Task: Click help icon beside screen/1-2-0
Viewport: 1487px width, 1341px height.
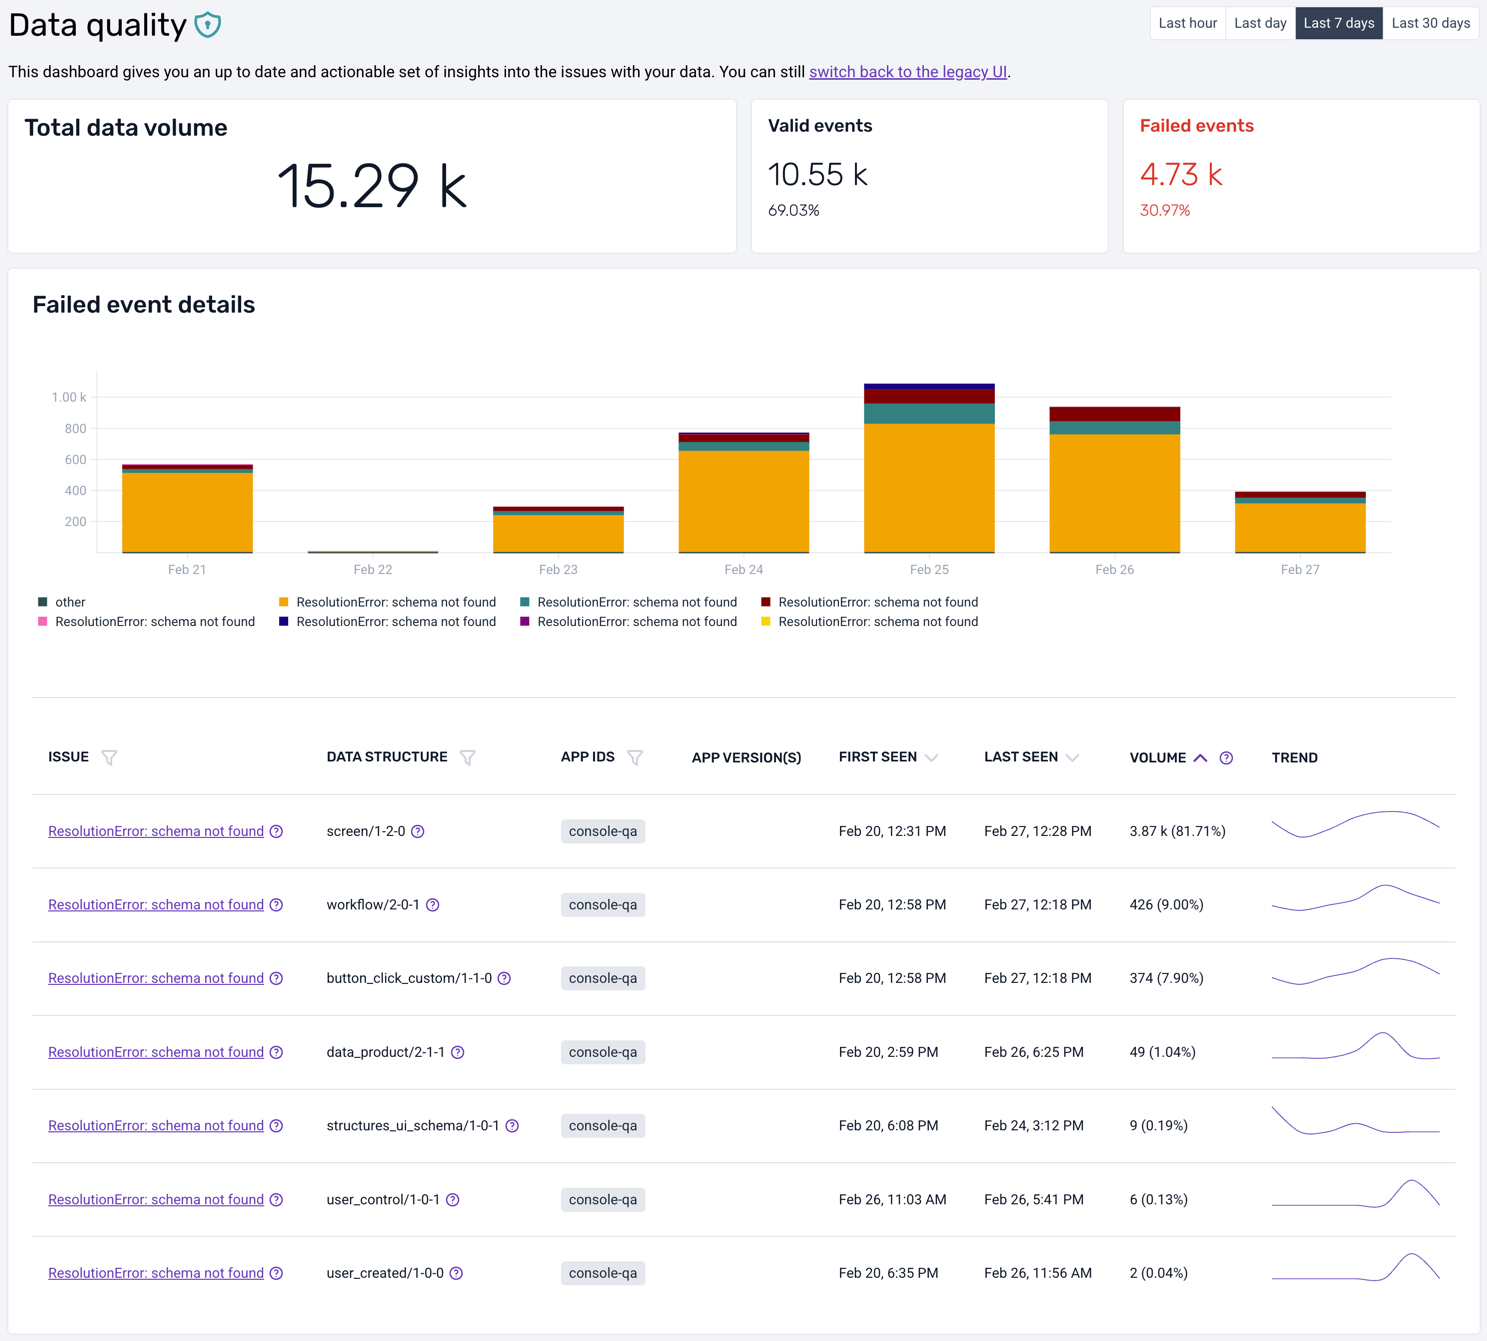Action: point(418,832)
